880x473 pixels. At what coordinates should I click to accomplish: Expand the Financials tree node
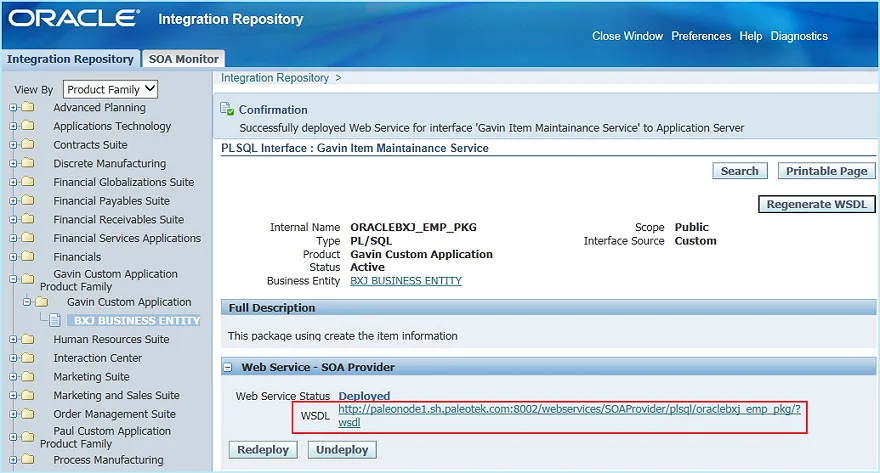[x=13, y=257]
